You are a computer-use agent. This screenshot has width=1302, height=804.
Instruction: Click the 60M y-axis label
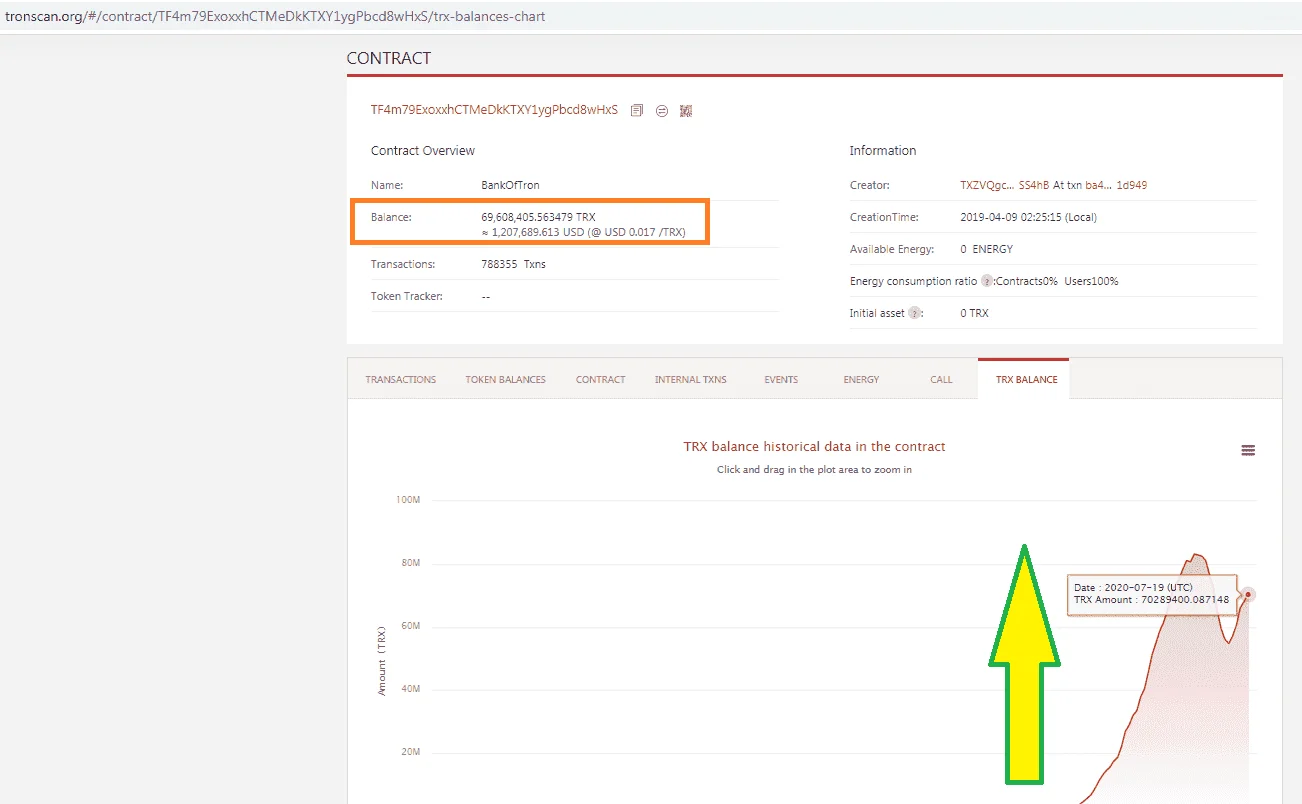pos(410,626)
